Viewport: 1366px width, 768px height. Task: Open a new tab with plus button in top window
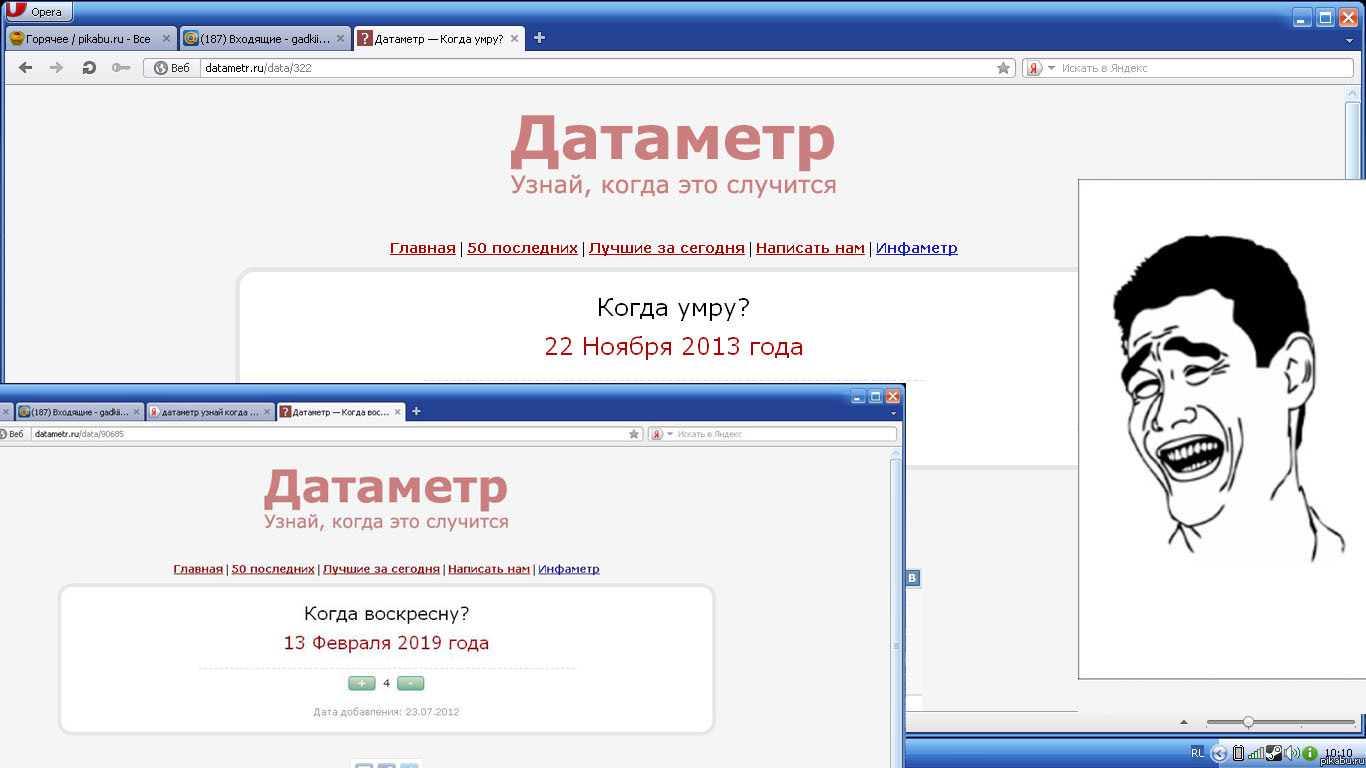540,38
